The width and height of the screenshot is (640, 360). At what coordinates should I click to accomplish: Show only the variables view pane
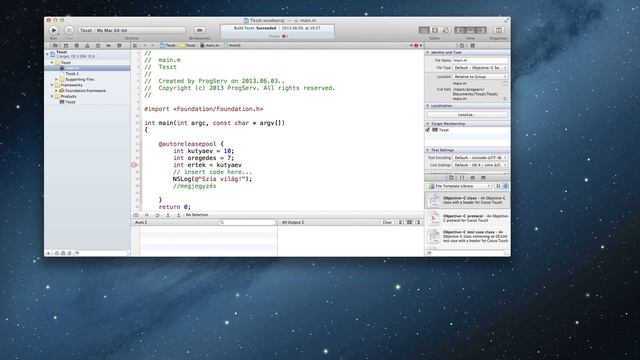[x=401, y=222]
